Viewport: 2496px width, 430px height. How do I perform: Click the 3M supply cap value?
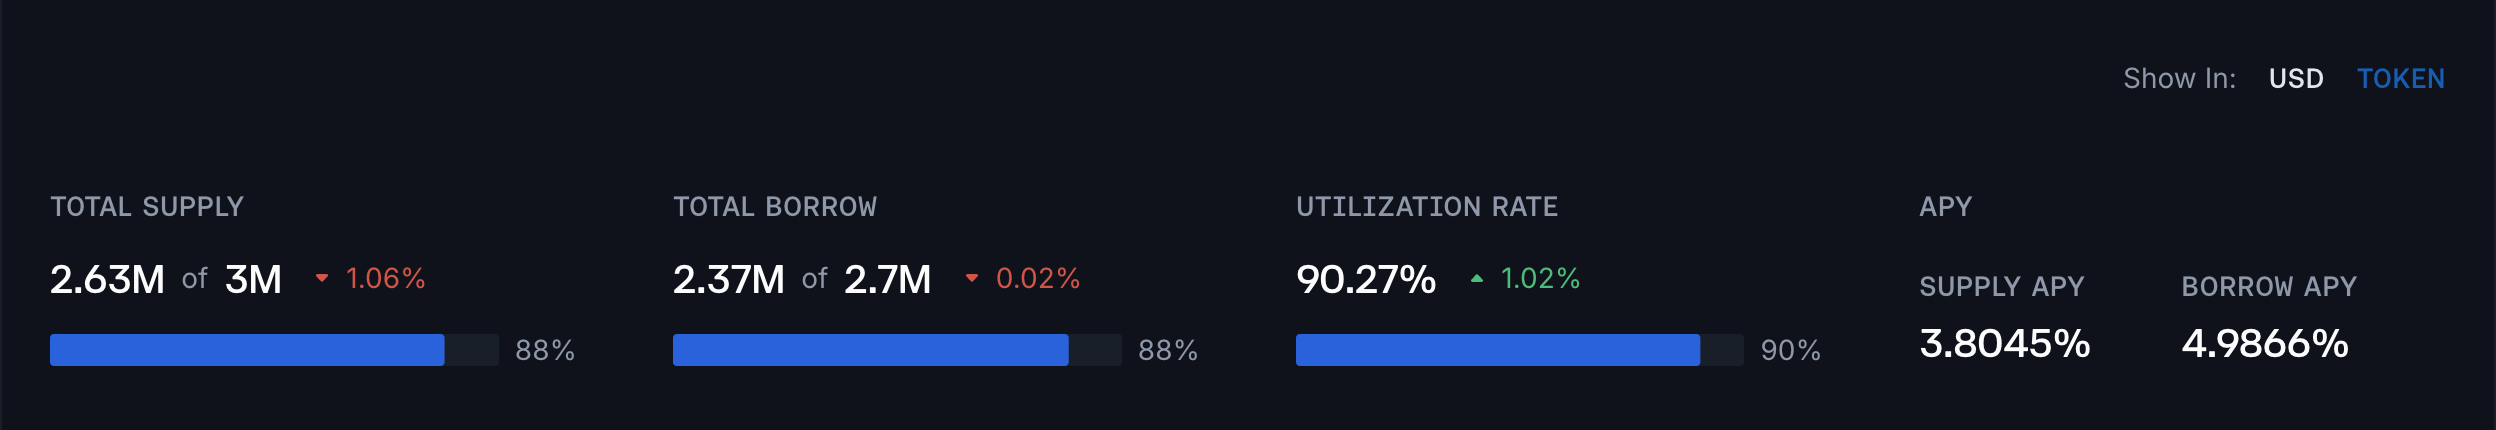[253, 279]
